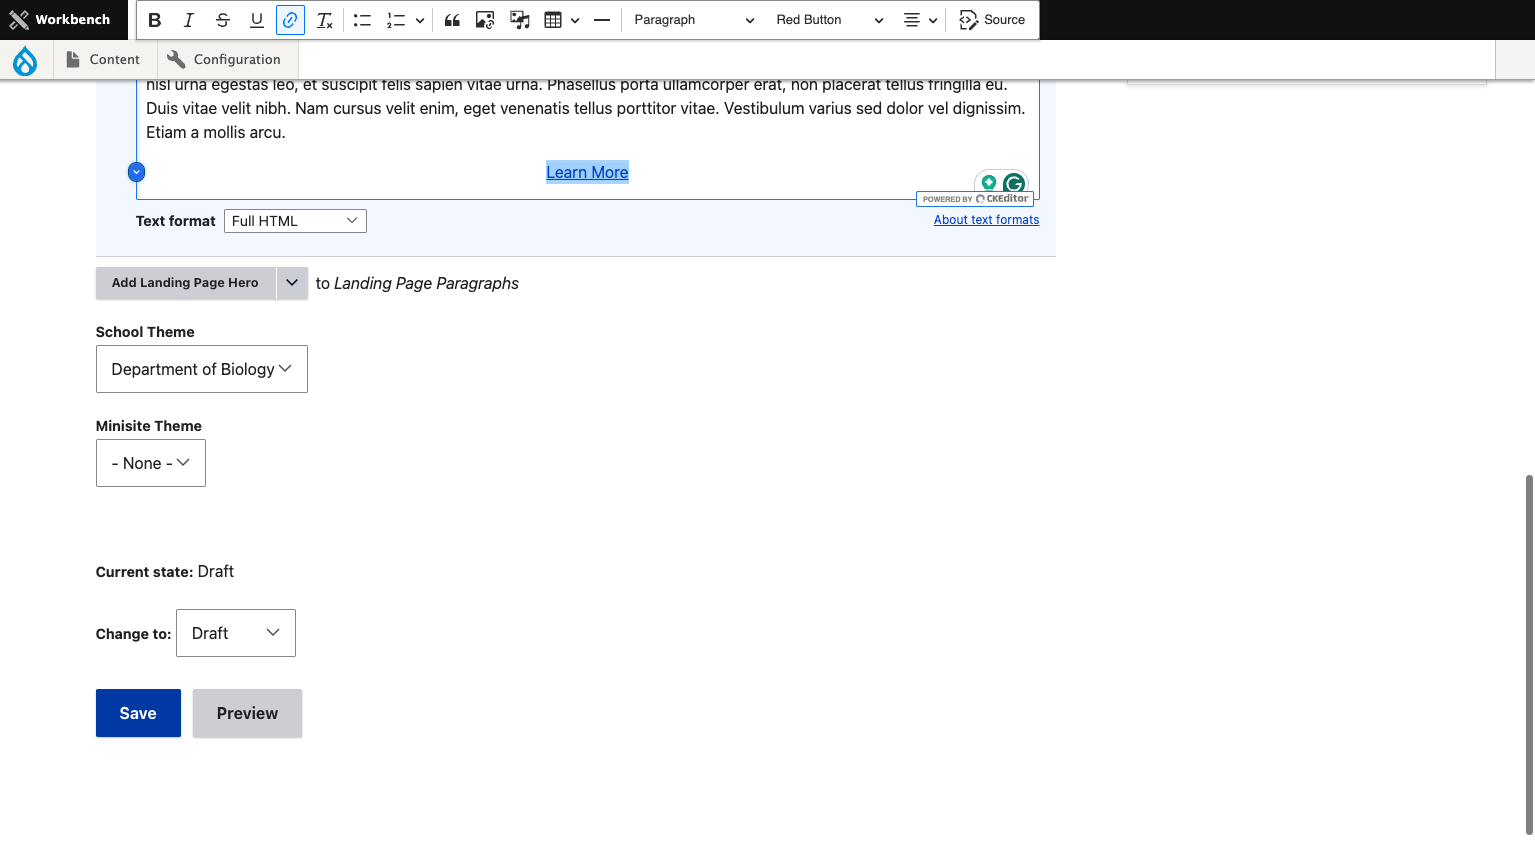
Task: Open the Change to Draft state select
Action: coord(236,633)
